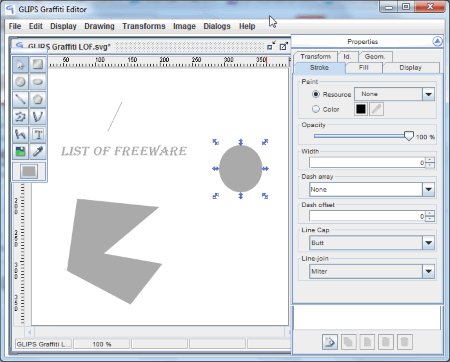This screenshot has width=450, height=362.
Task: Switch to the Fill tab
Action: [x=364, y=68]
